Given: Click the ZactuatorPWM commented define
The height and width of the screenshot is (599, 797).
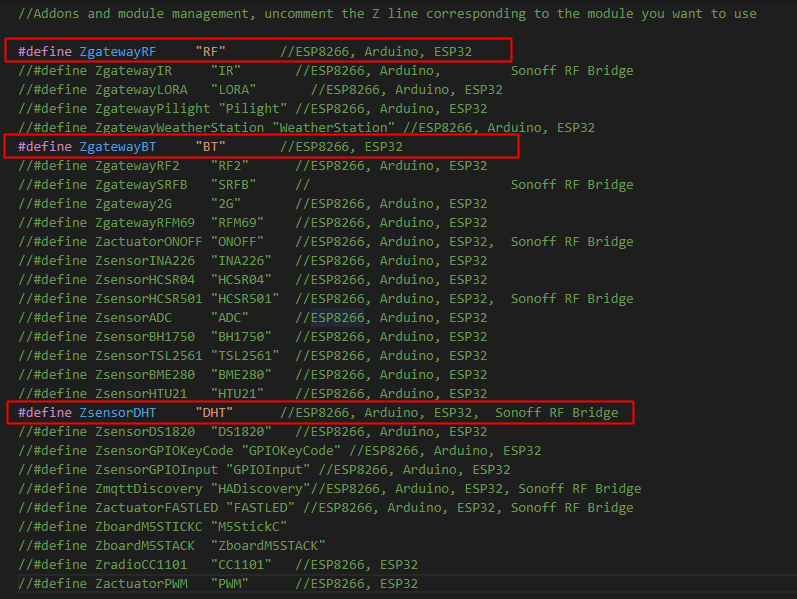Looking at the screenshot, I should [218, 583].
